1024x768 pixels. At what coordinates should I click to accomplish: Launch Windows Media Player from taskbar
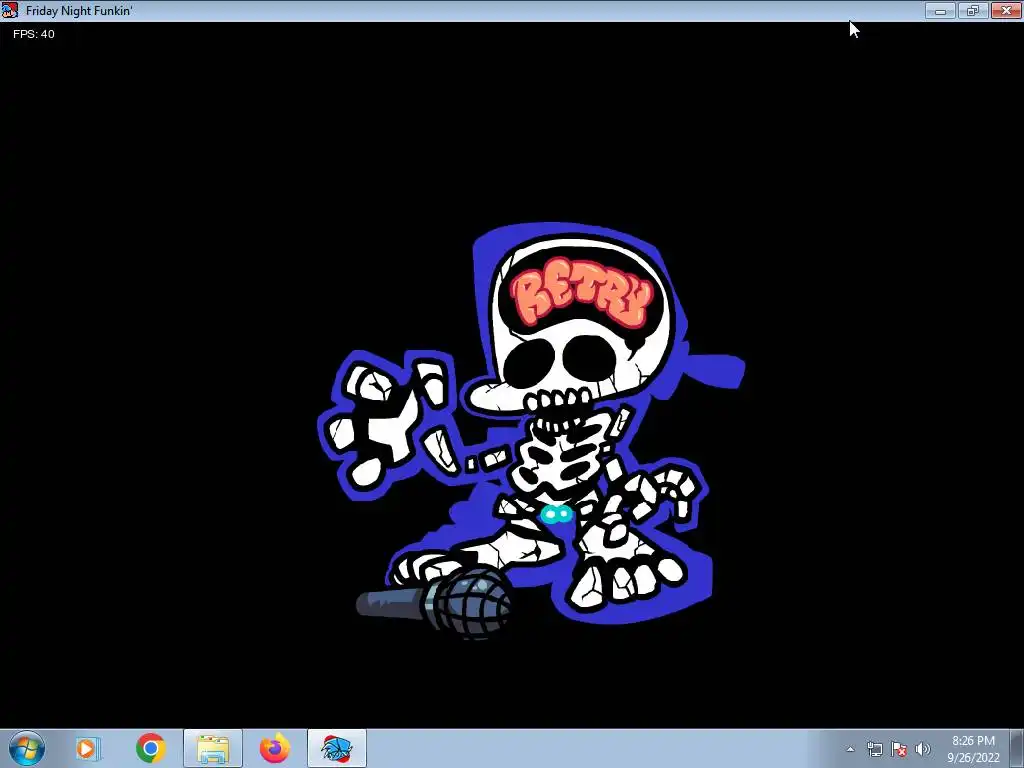click(x=87, y=748)
